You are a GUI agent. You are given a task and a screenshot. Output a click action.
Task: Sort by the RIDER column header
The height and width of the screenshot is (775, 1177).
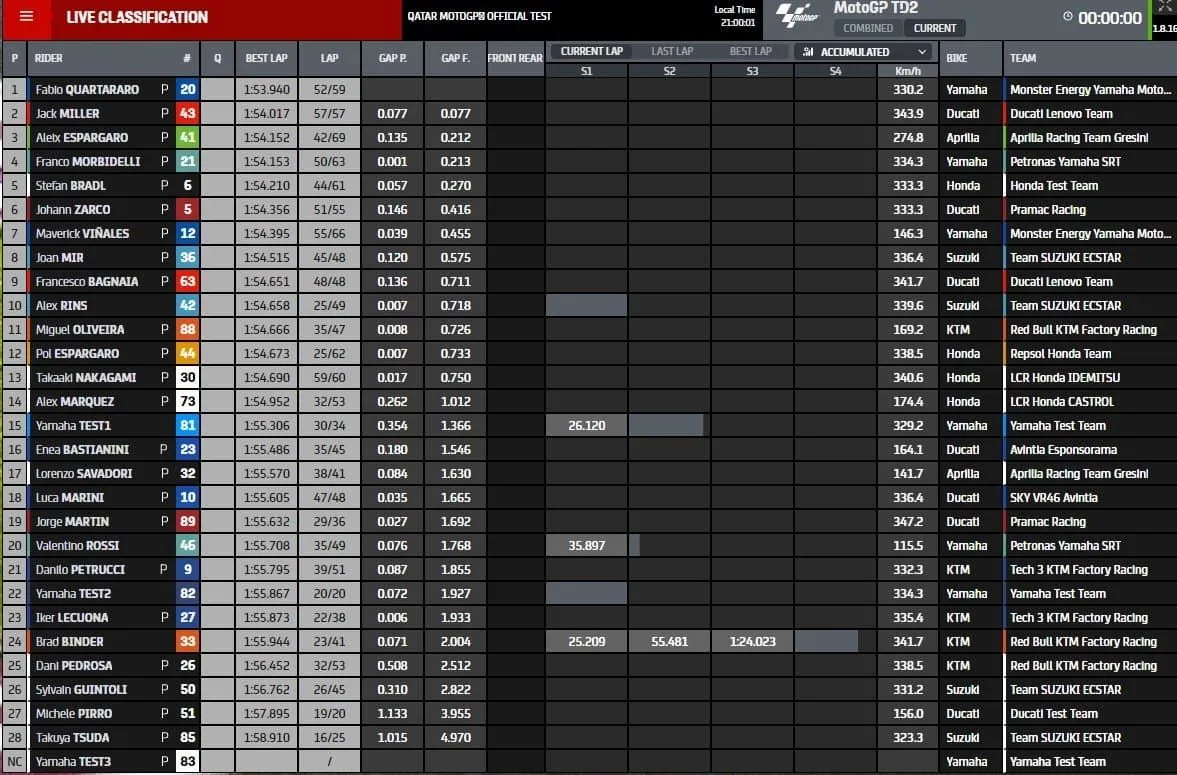pyautogui.click(x=48, y=58)
